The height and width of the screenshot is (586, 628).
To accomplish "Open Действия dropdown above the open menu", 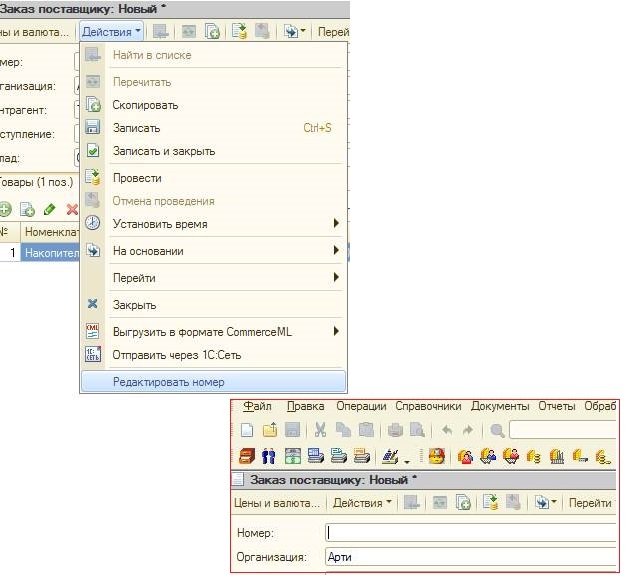I will coord(111,31).
